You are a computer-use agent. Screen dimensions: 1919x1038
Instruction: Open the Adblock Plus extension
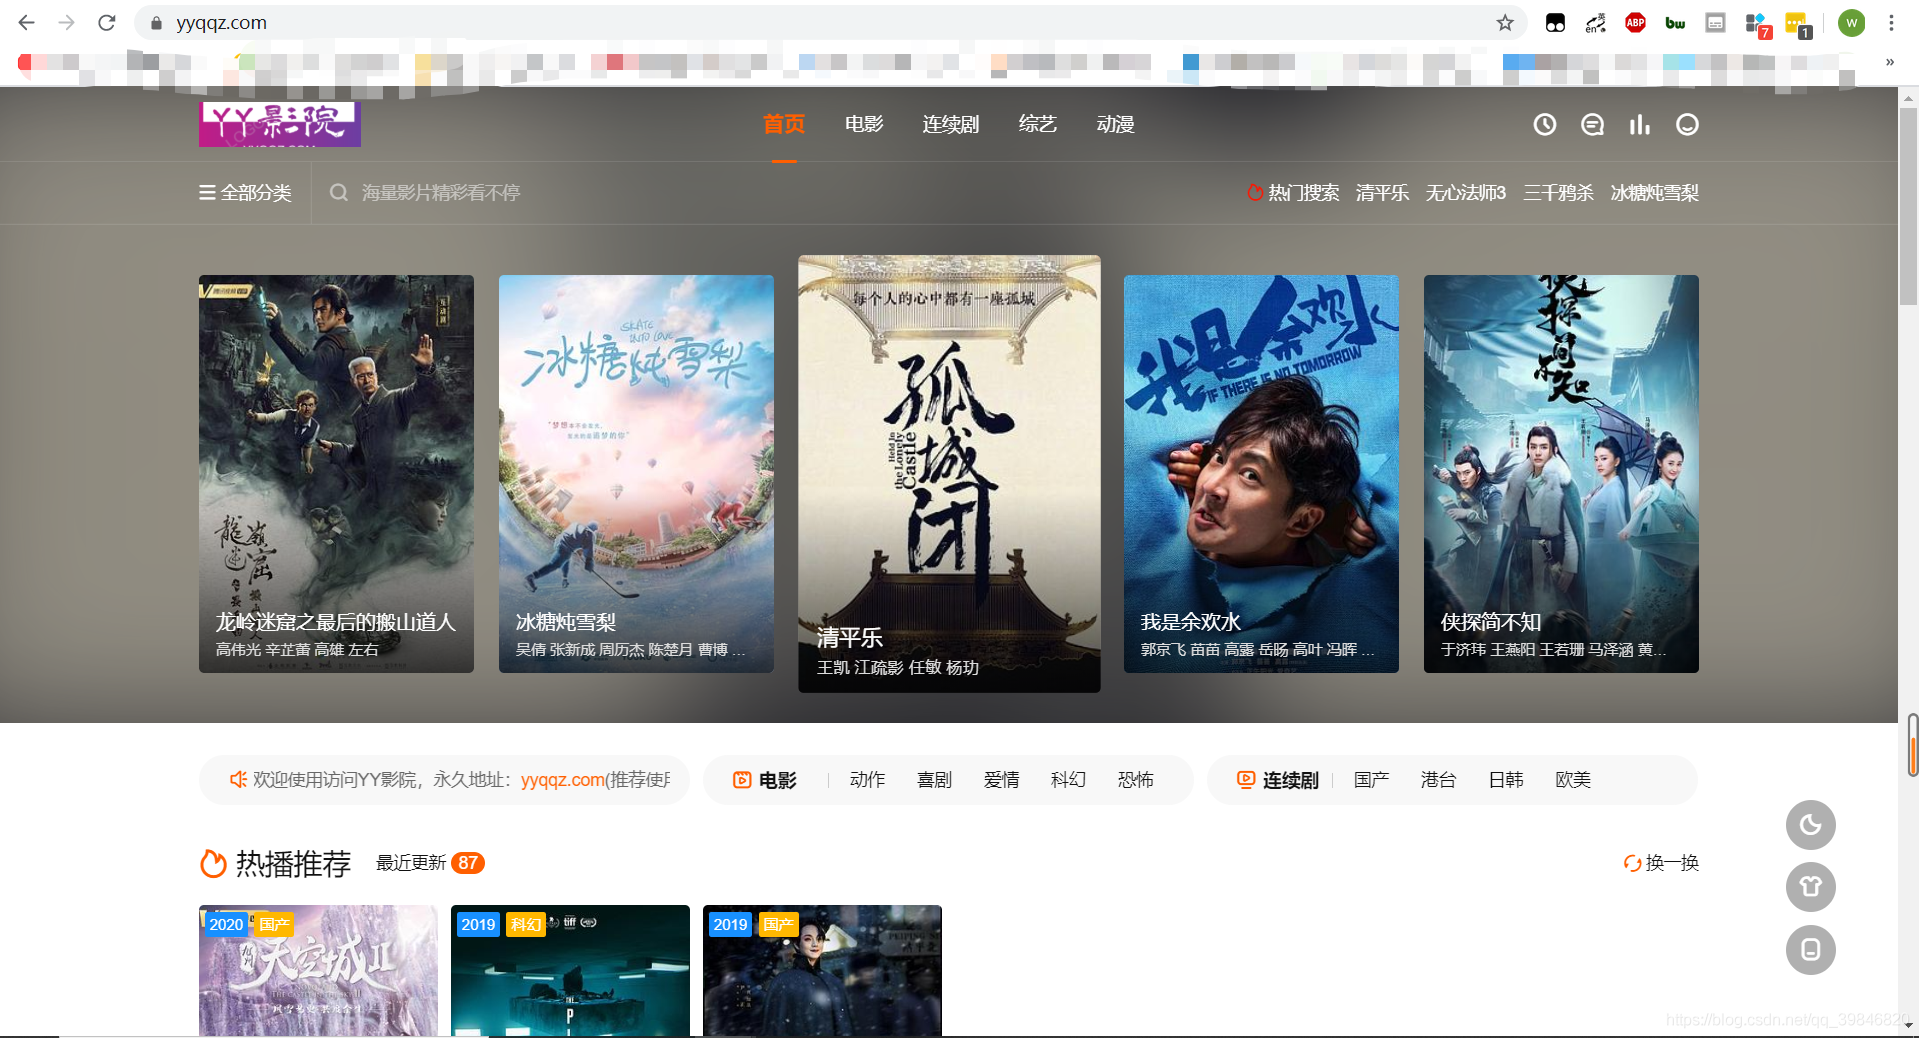pos(1636,23)
